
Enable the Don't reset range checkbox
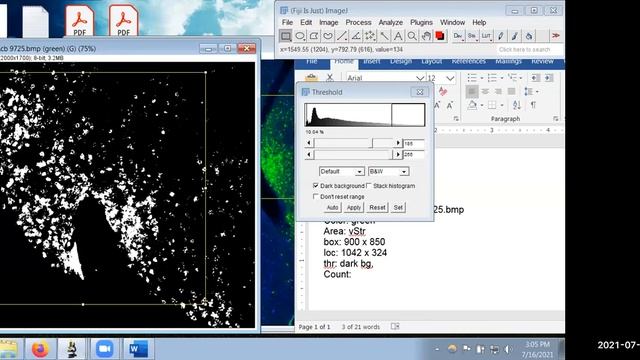click(316, 196)
